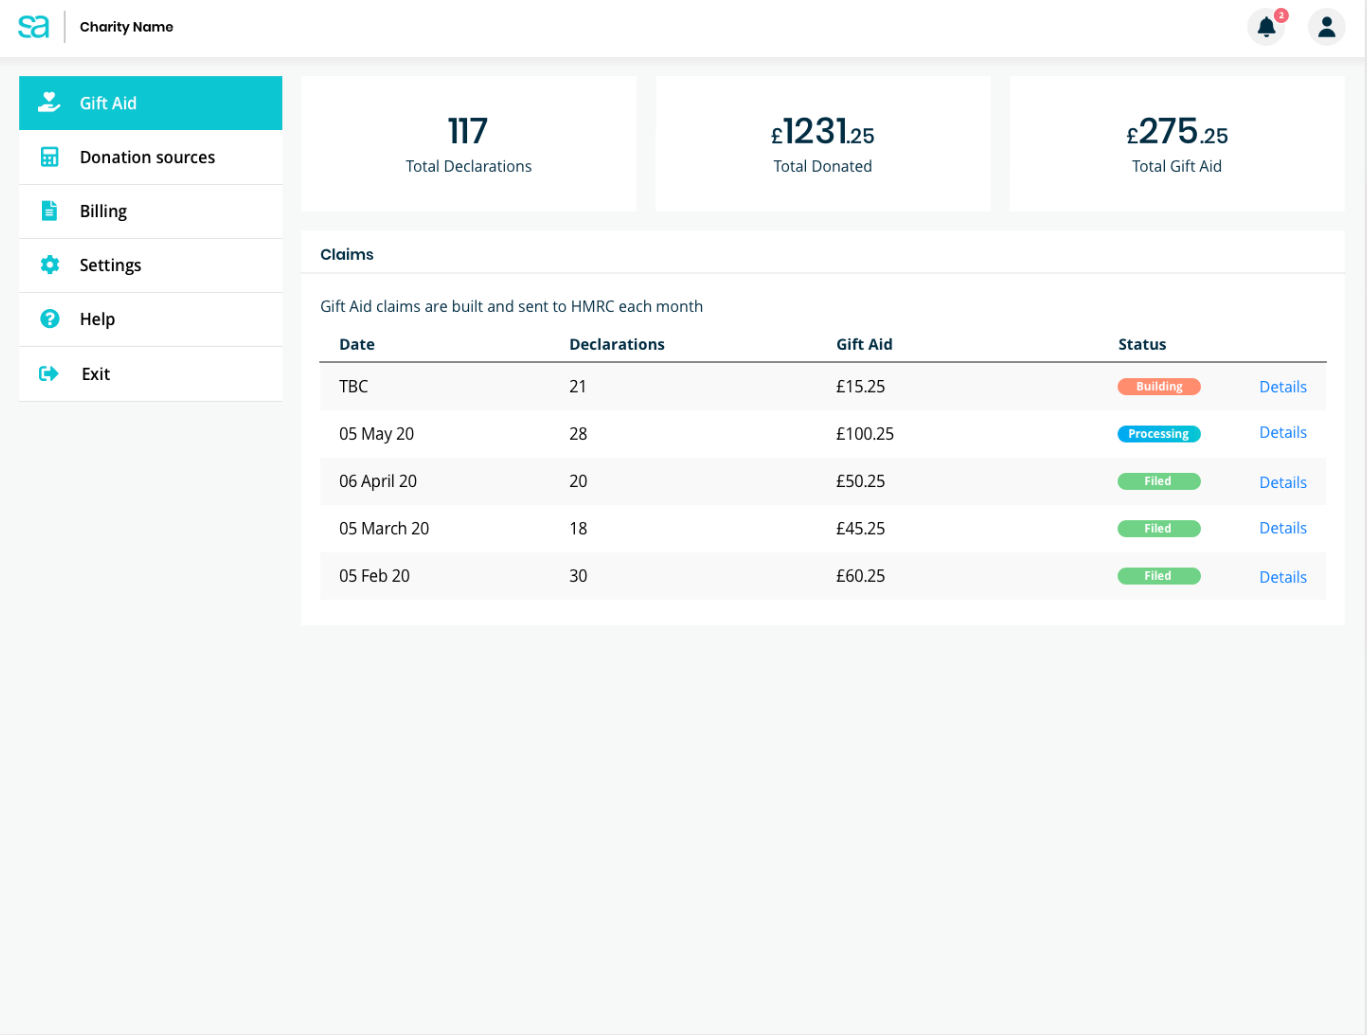View Details for 05 March 20 claim
This screenshot has height=1035, width=1367.
tap(1282, 528)
